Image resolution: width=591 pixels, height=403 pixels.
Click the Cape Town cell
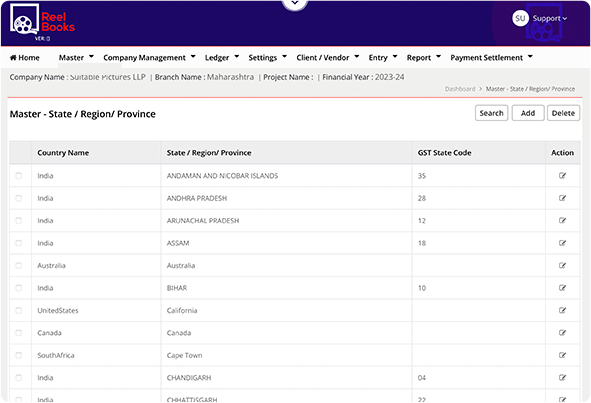184,355
